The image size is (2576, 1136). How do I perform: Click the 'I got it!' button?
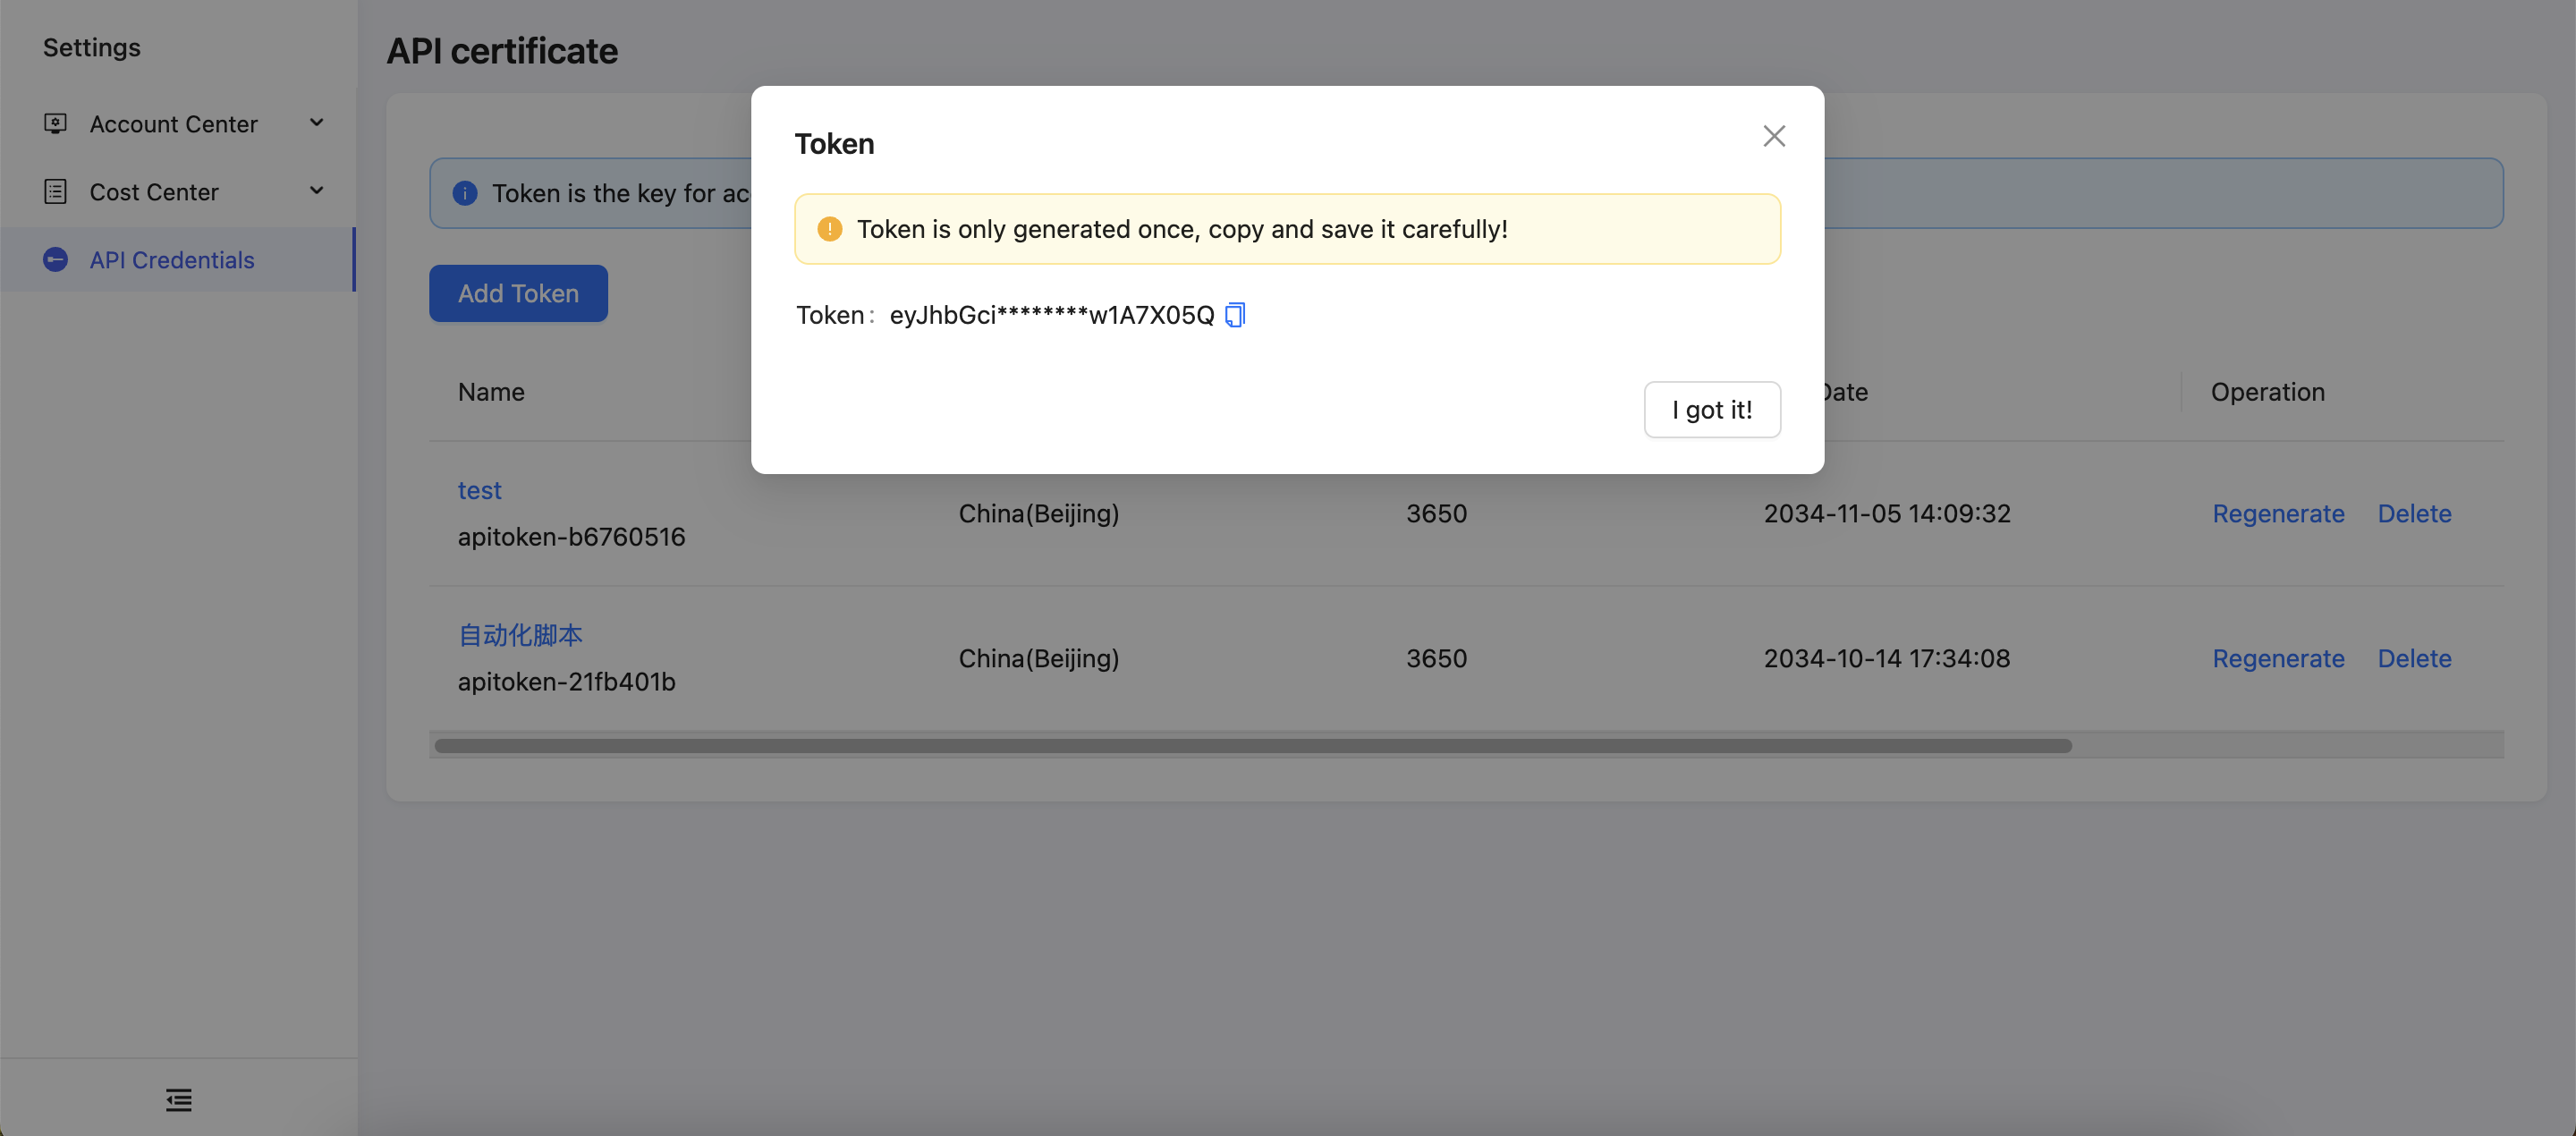1712,409
